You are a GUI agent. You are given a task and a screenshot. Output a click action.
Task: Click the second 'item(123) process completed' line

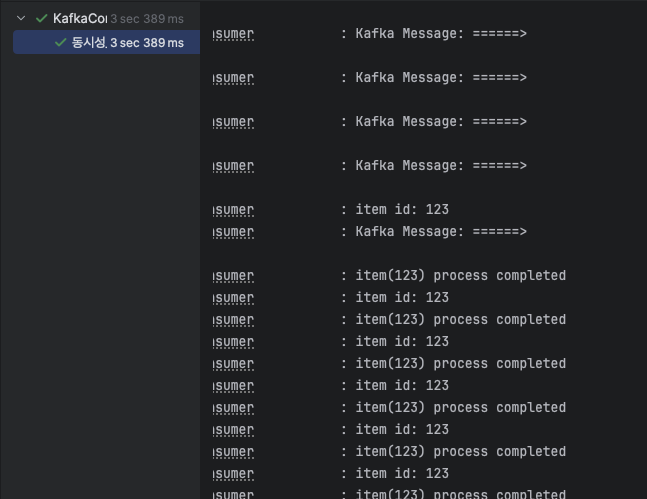click(x=460, y=320)
